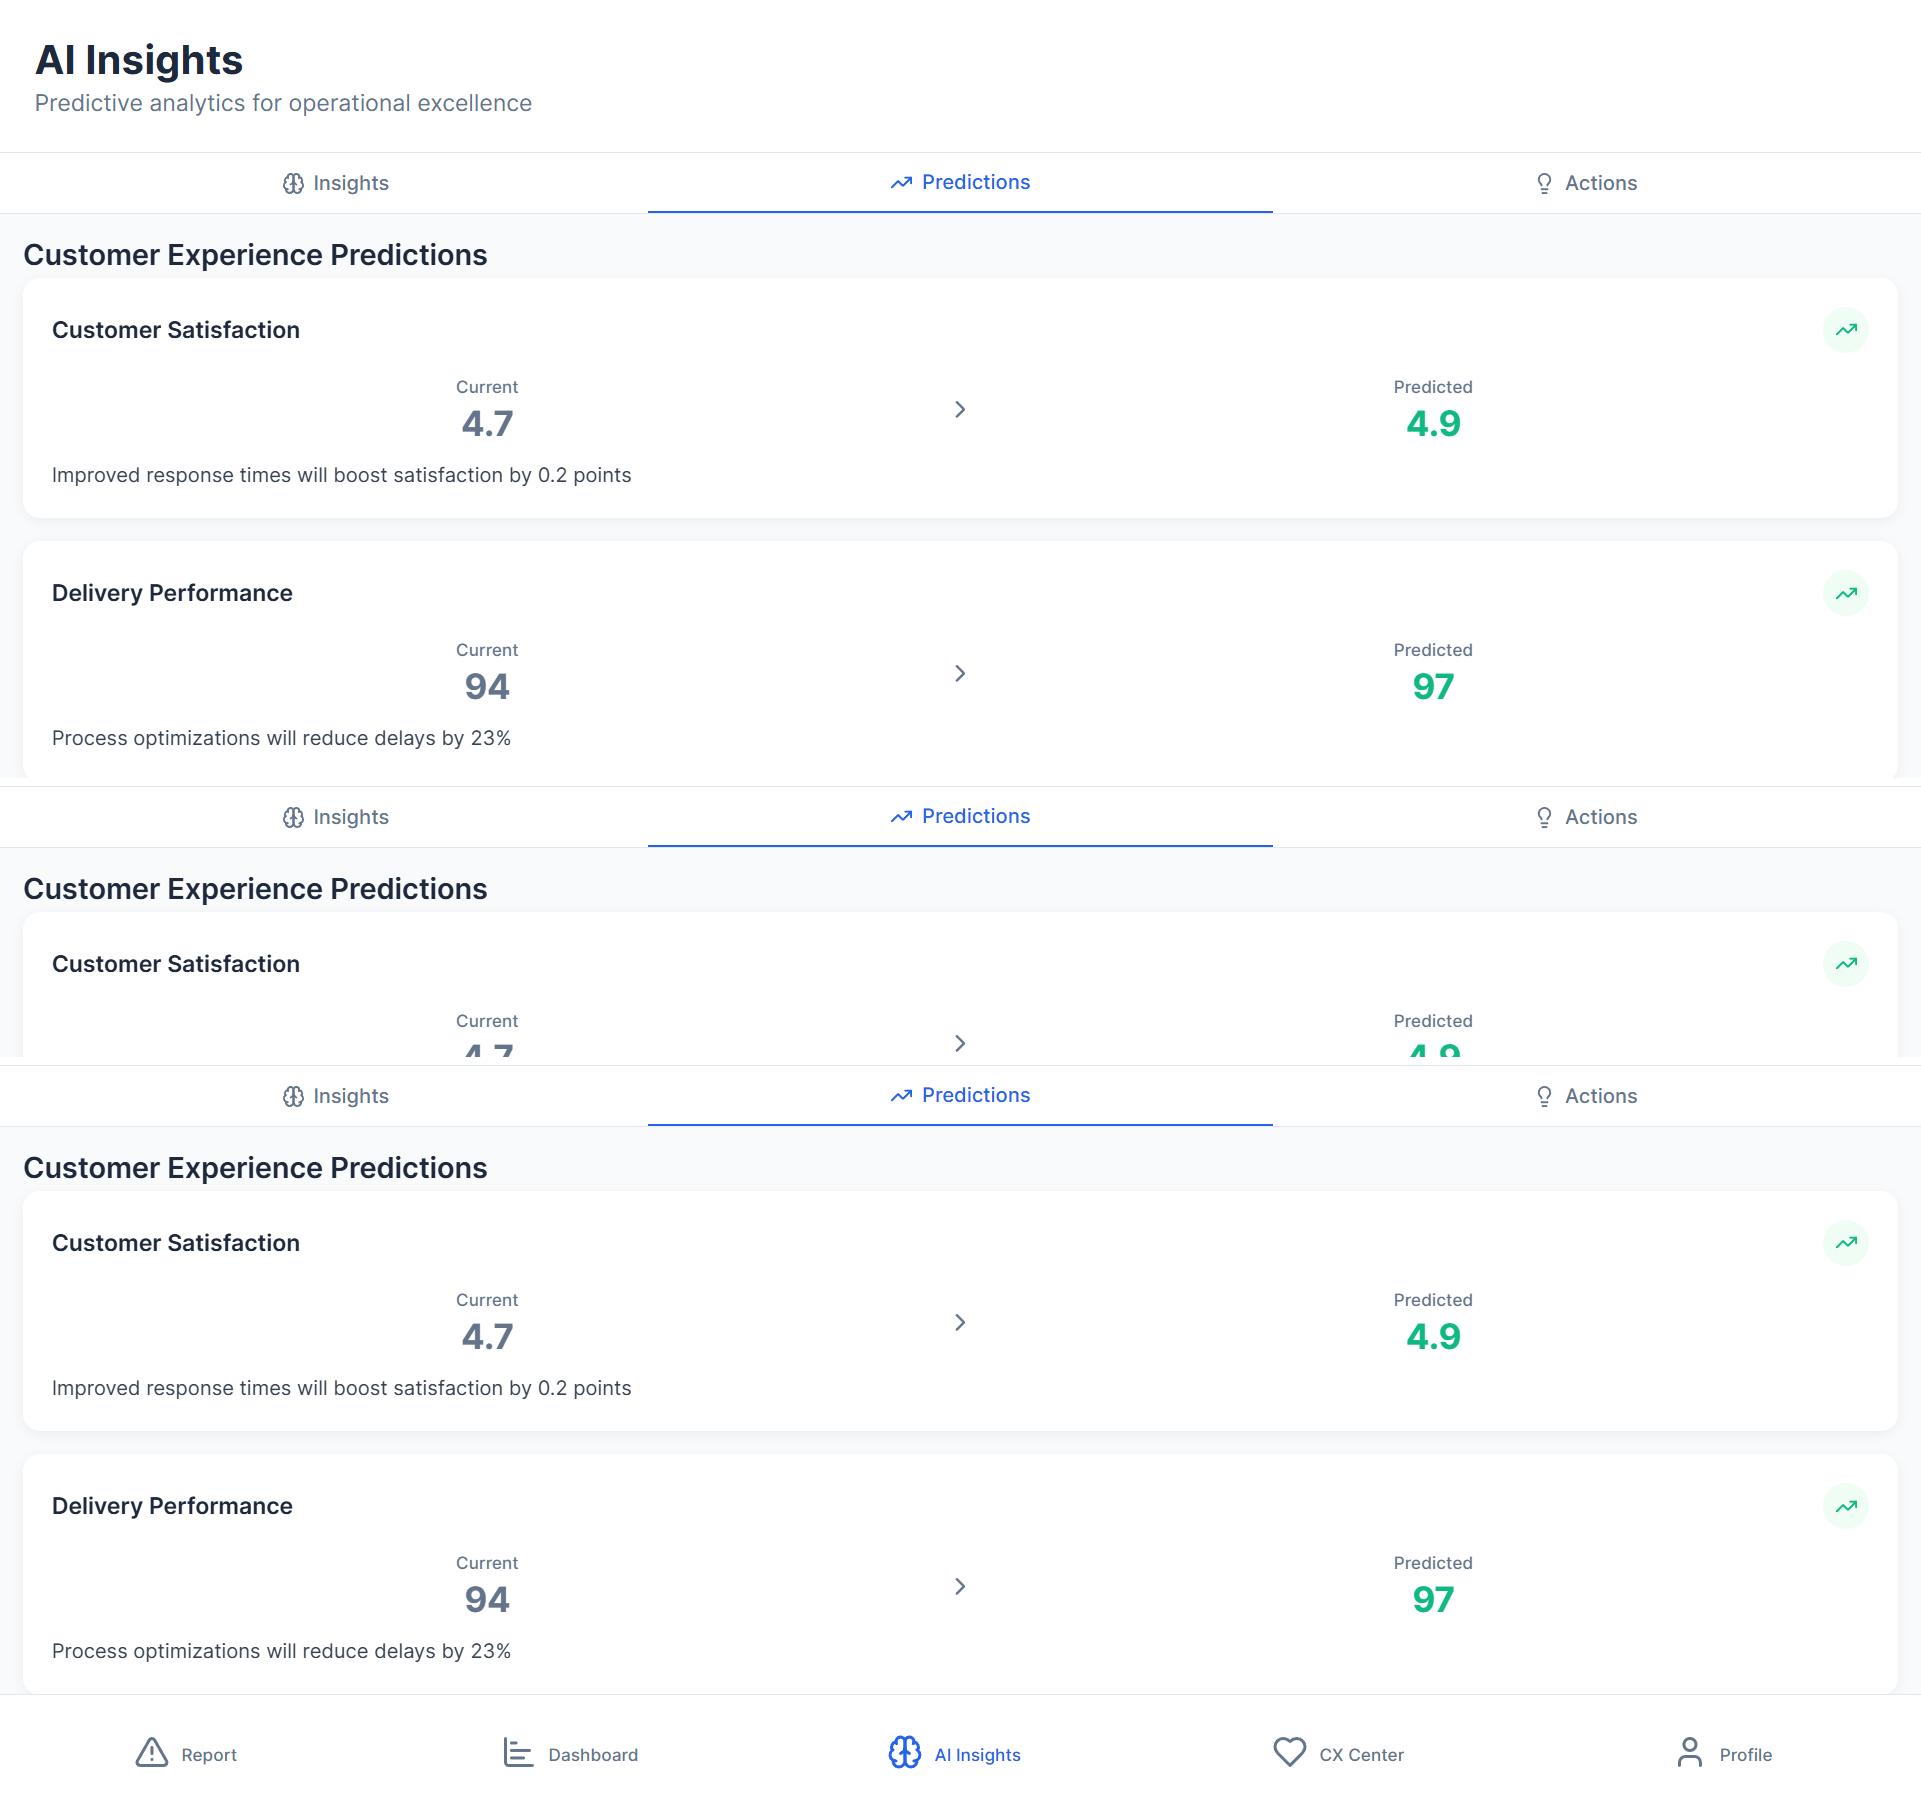
Task: Open CX Center heart icon
Action: 1289,1752
